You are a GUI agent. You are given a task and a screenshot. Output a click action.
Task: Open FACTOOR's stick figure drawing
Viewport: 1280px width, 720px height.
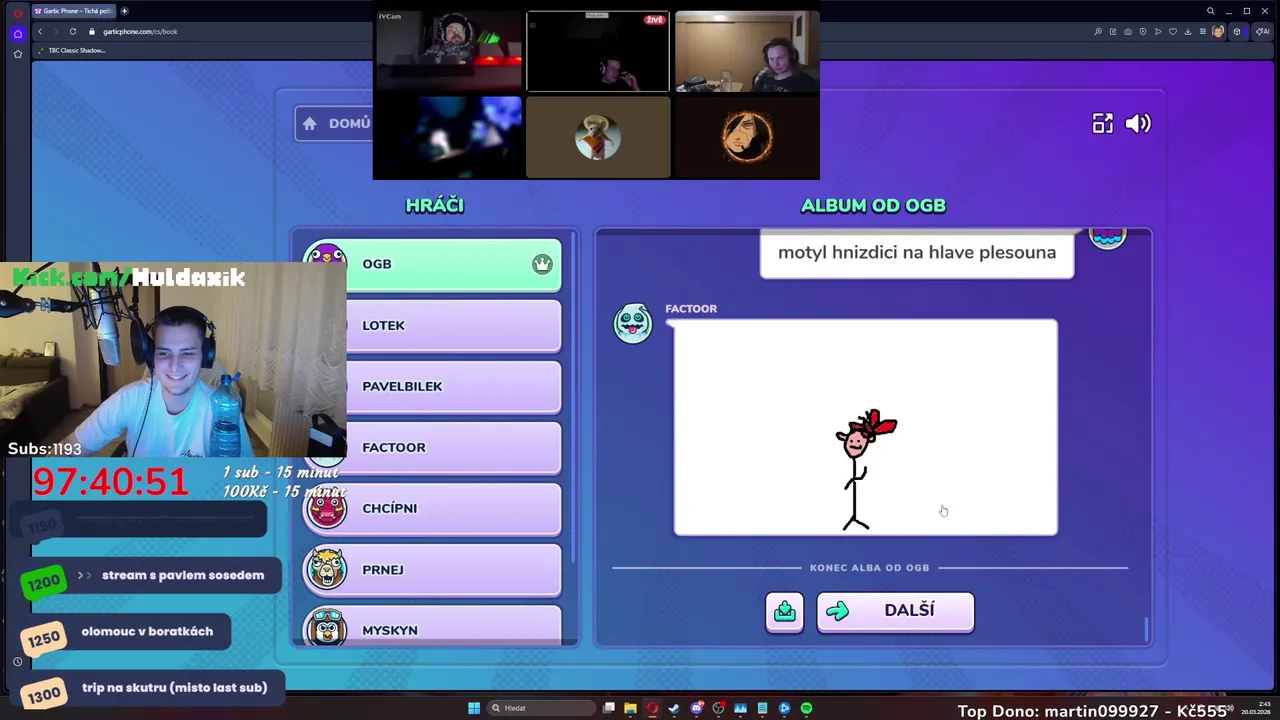coord(865,427)
